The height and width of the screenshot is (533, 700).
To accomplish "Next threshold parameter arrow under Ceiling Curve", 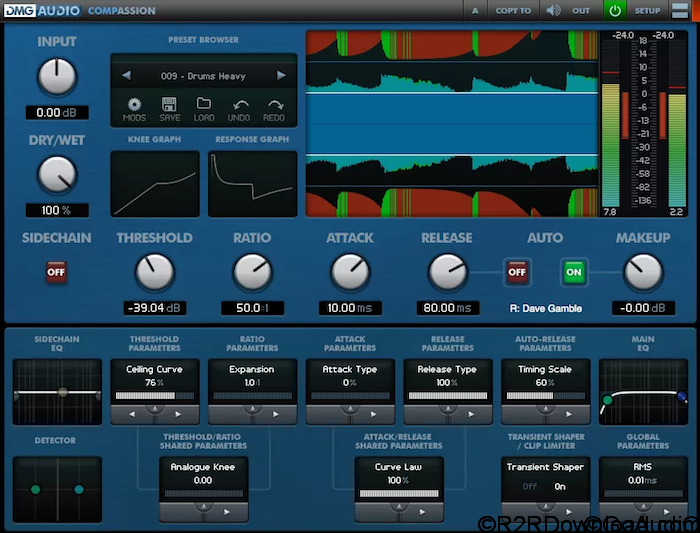I will [x=178, y=414].
